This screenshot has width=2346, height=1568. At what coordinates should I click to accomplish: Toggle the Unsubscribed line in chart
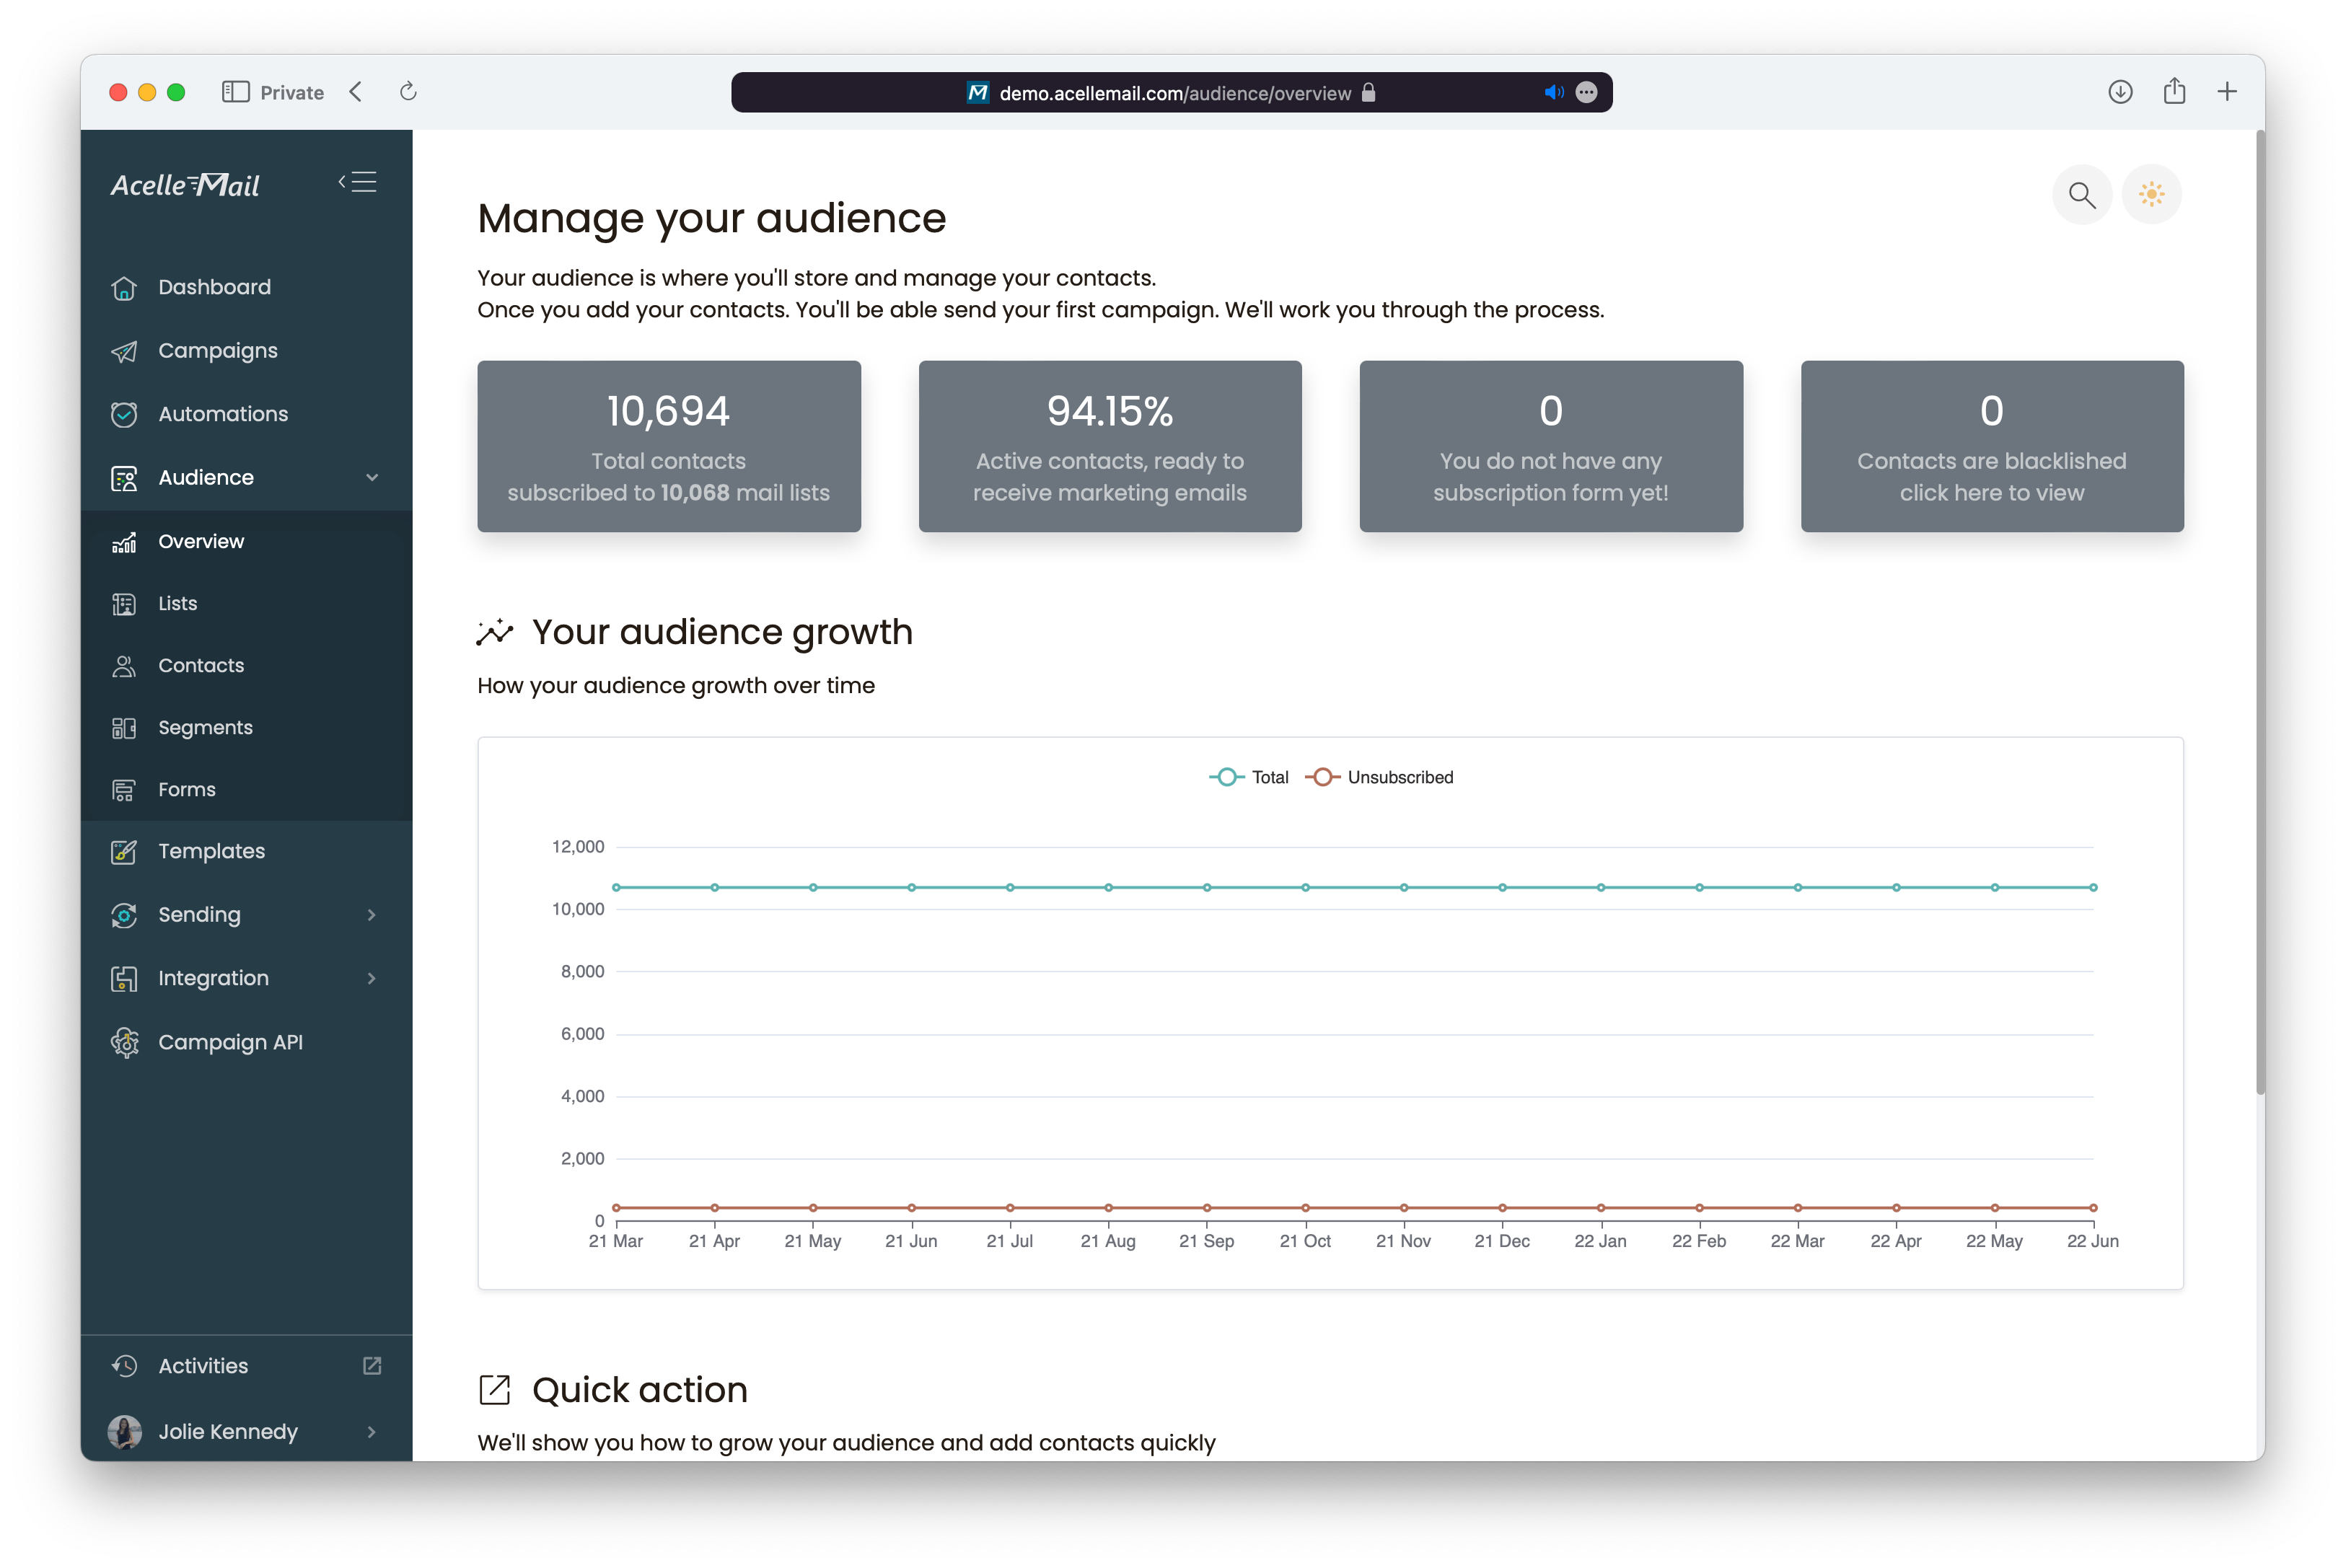click(1400, 777)
